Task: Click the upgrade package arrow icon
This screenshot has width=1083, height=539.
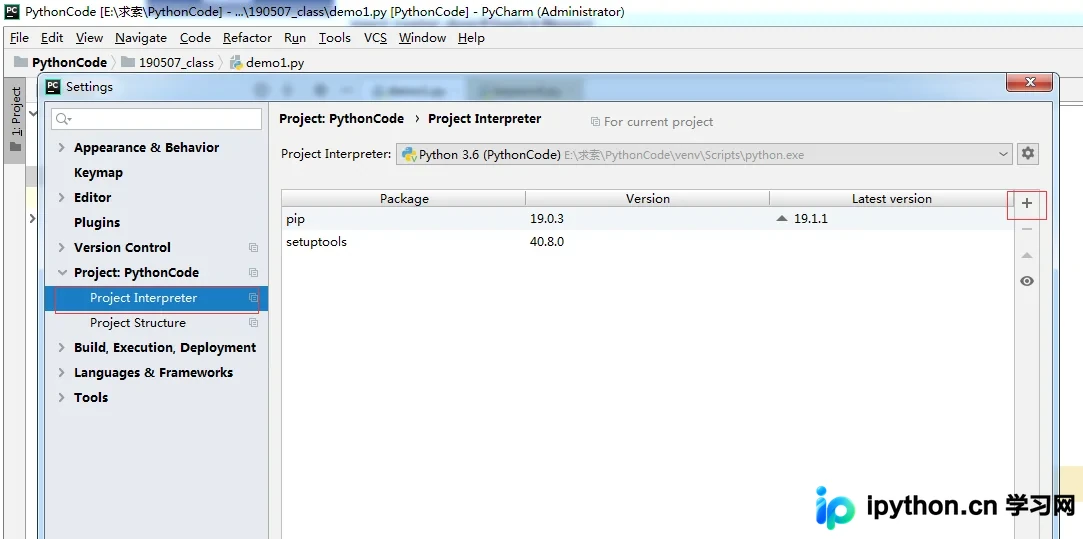Action: point(1026,255)
